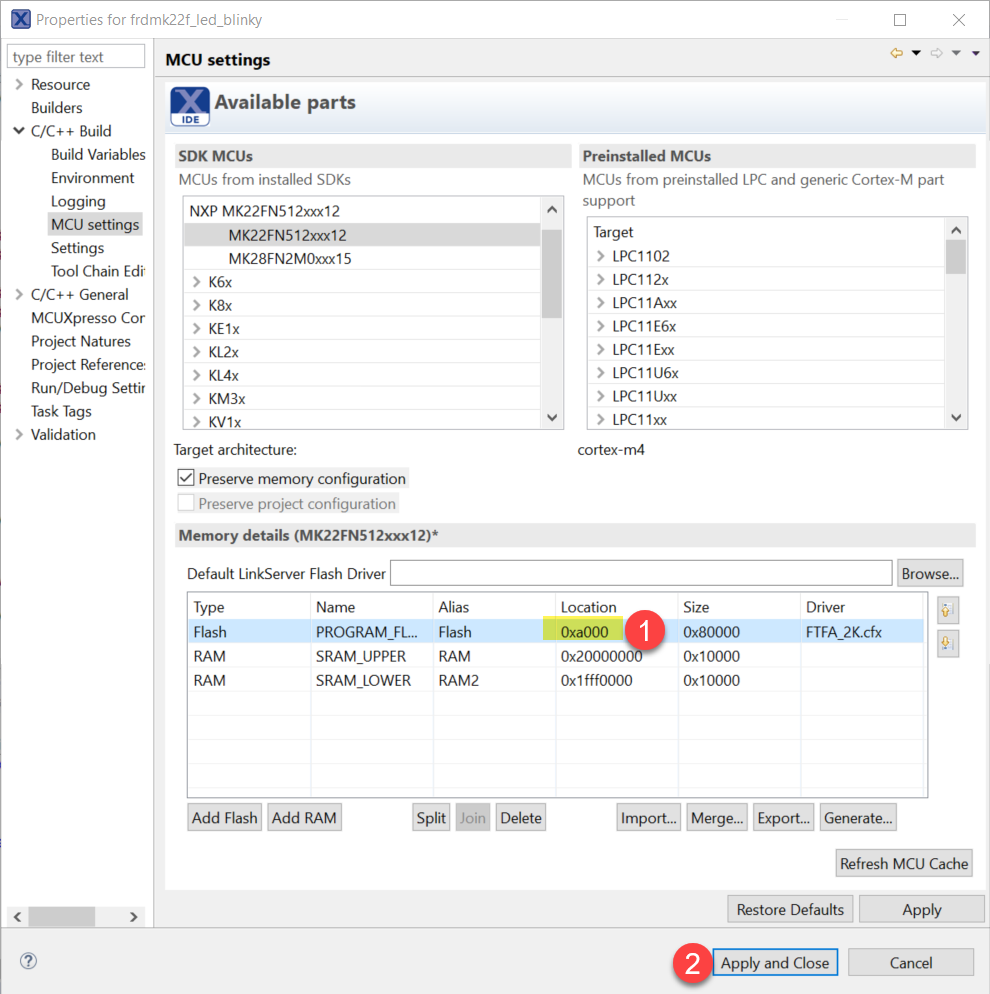Expand the KM3x SDK MCU group

pos(196,399)
